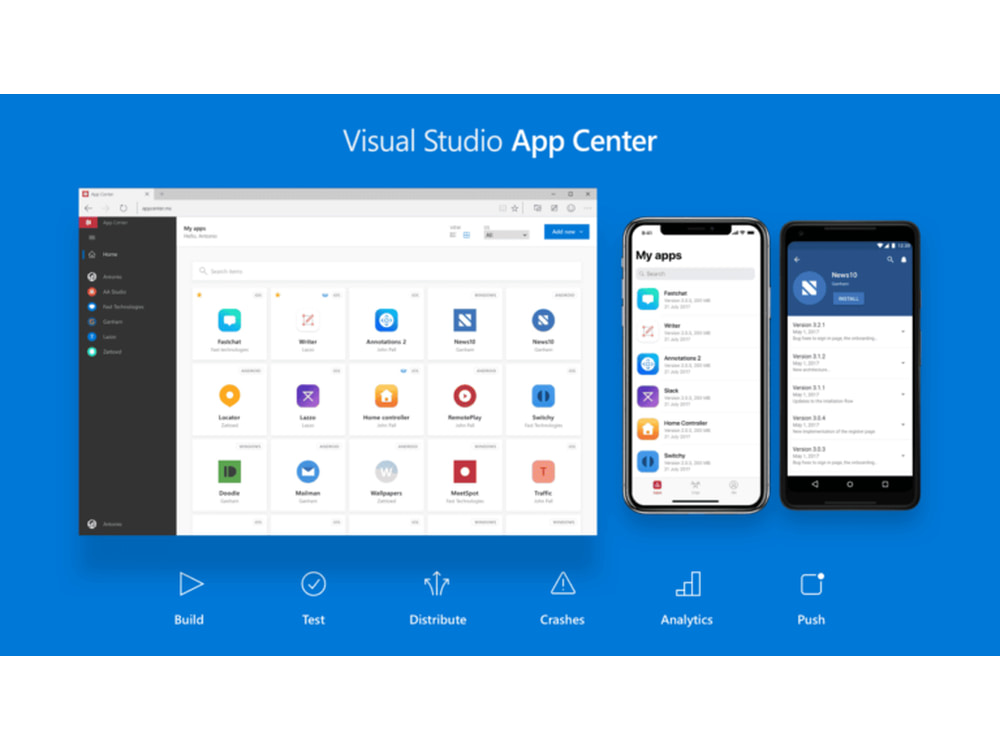
Task: Open the square Windows News10 app card
Action: pos(465,324)
